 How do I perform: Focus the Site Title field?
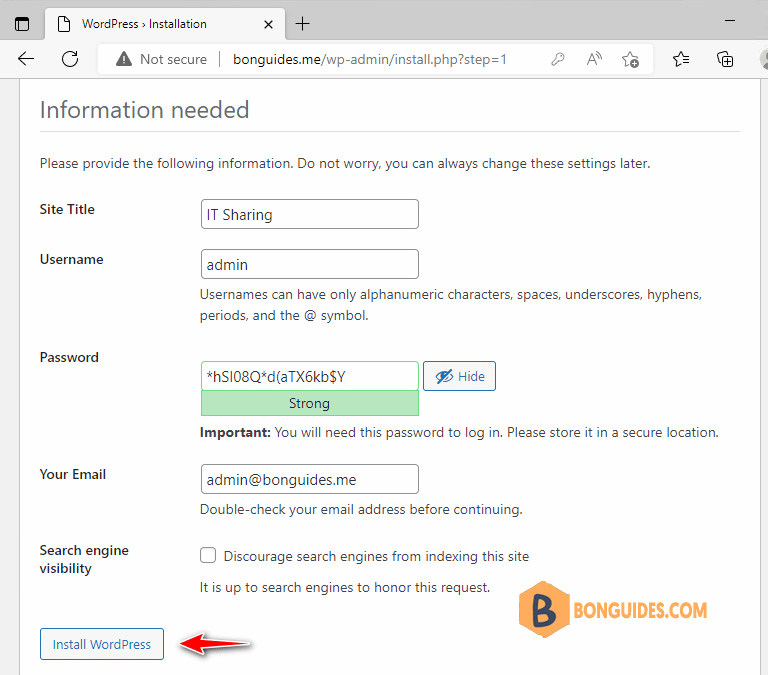(x=309, y=214)
